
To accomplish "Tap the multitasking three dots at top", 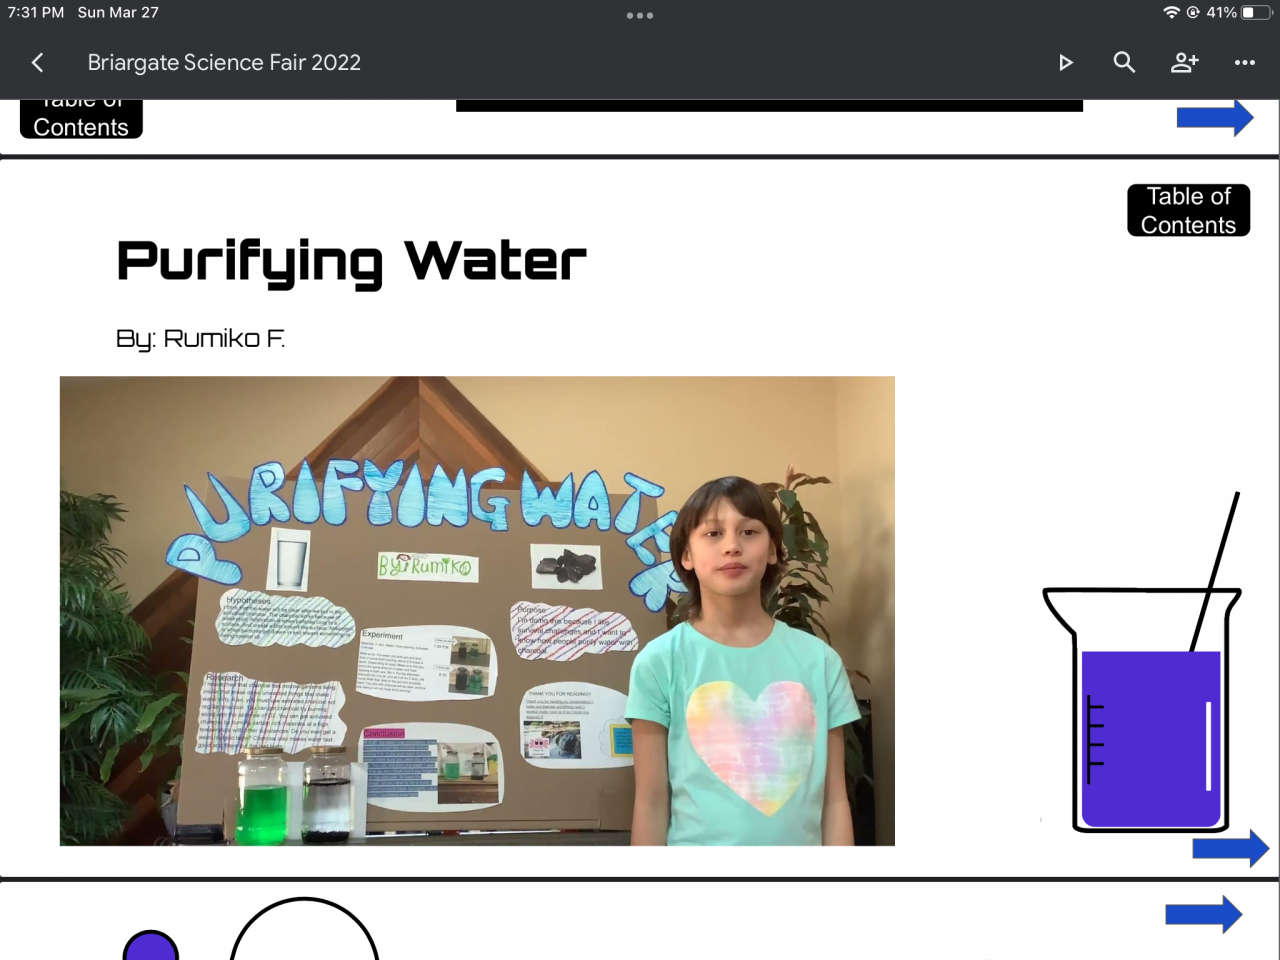I will (x=640, y=16).
